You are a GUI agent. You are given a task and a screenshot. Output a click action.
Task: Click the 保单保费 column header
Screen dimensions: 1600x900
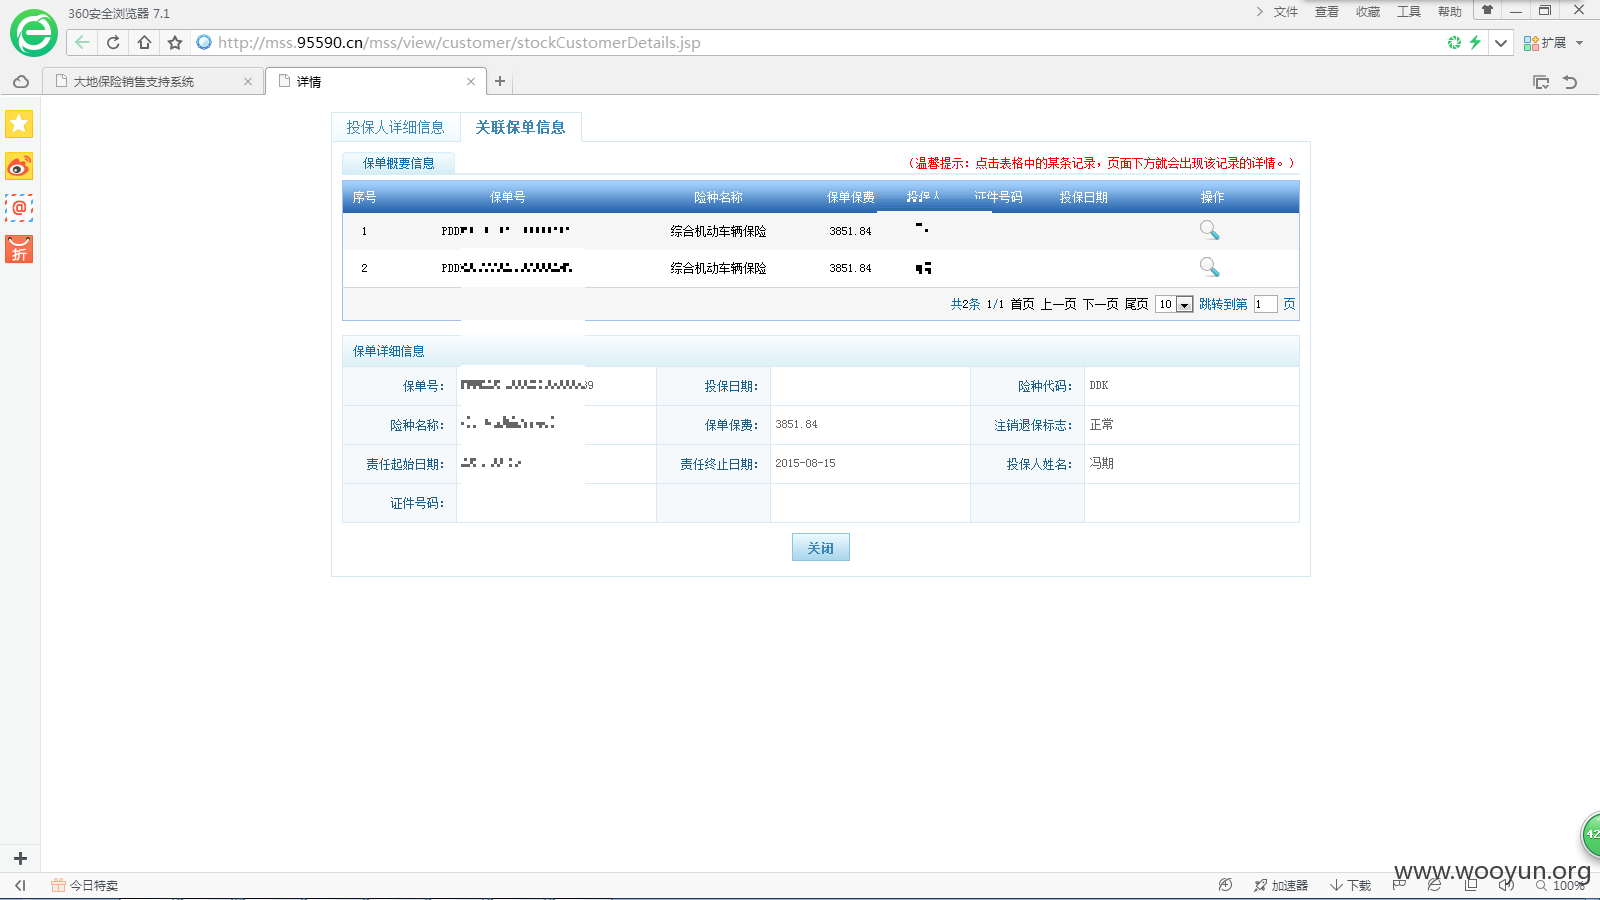tap(851, 197)
